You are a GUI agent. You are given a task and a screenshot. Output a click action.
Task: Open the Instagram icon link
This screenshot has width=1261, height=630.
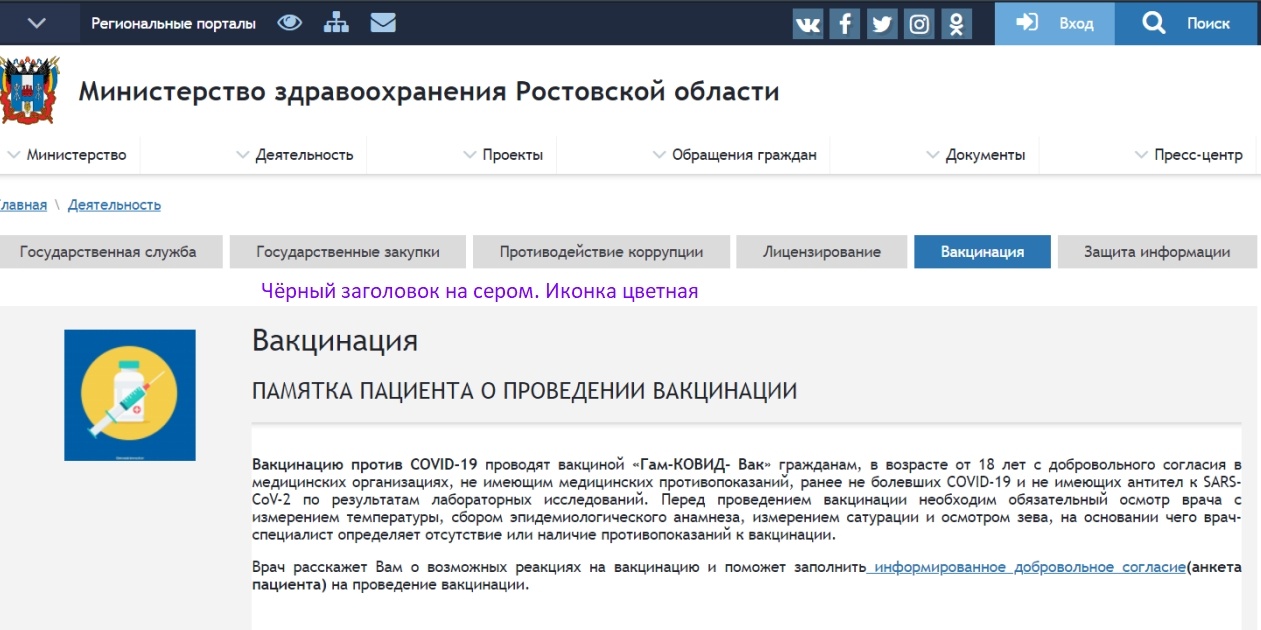point(919,23)
